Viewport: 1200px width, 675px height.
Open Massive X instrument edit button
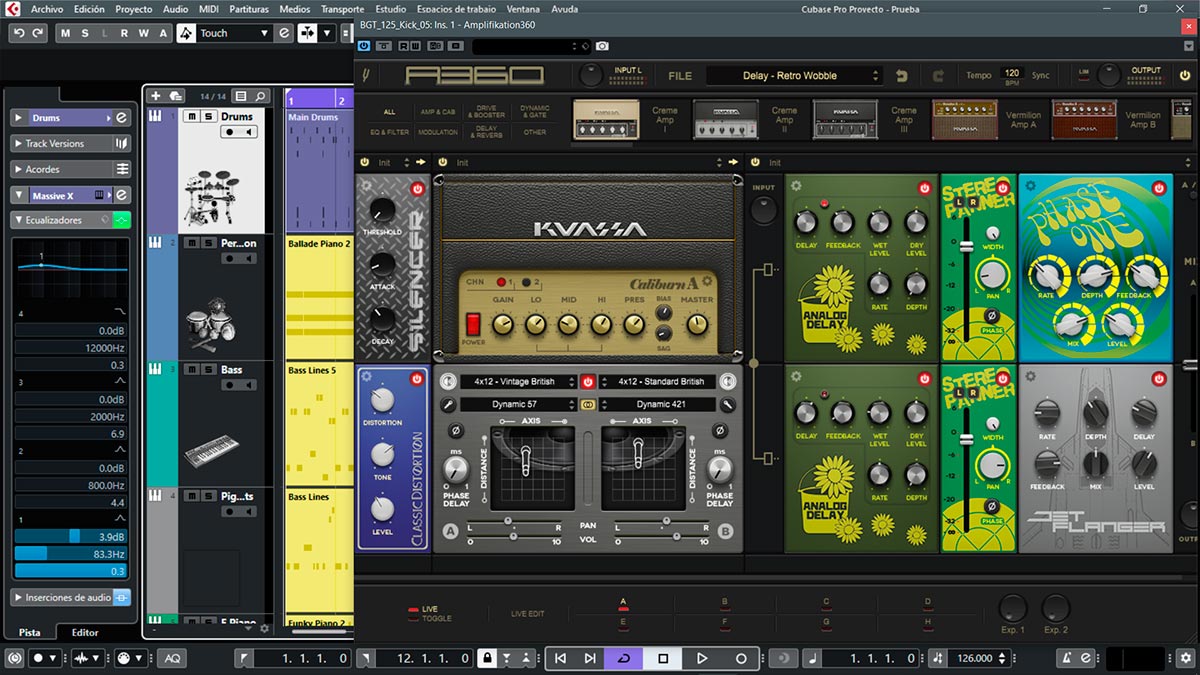tap(121, 195)
